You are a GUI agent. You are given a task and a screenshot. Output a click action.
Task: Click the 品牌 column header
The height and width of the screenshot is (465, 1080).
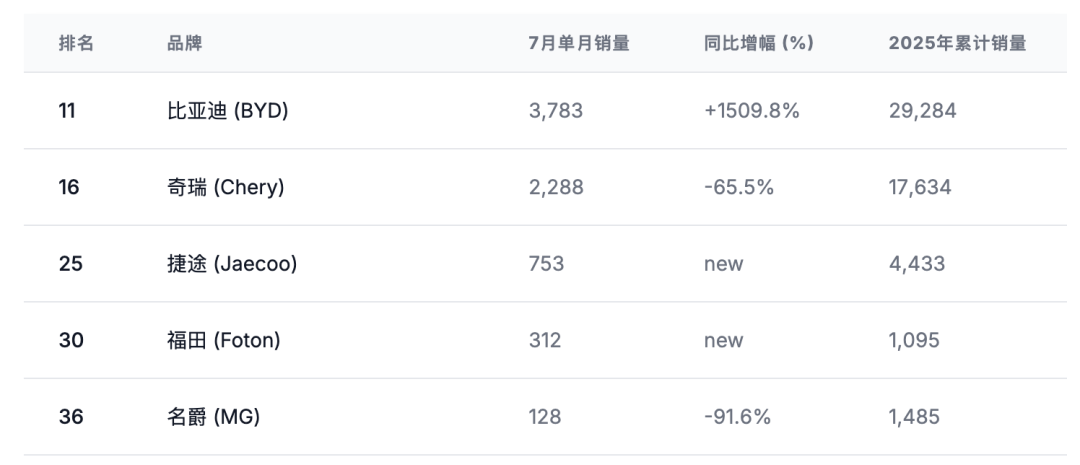(185, 44)
